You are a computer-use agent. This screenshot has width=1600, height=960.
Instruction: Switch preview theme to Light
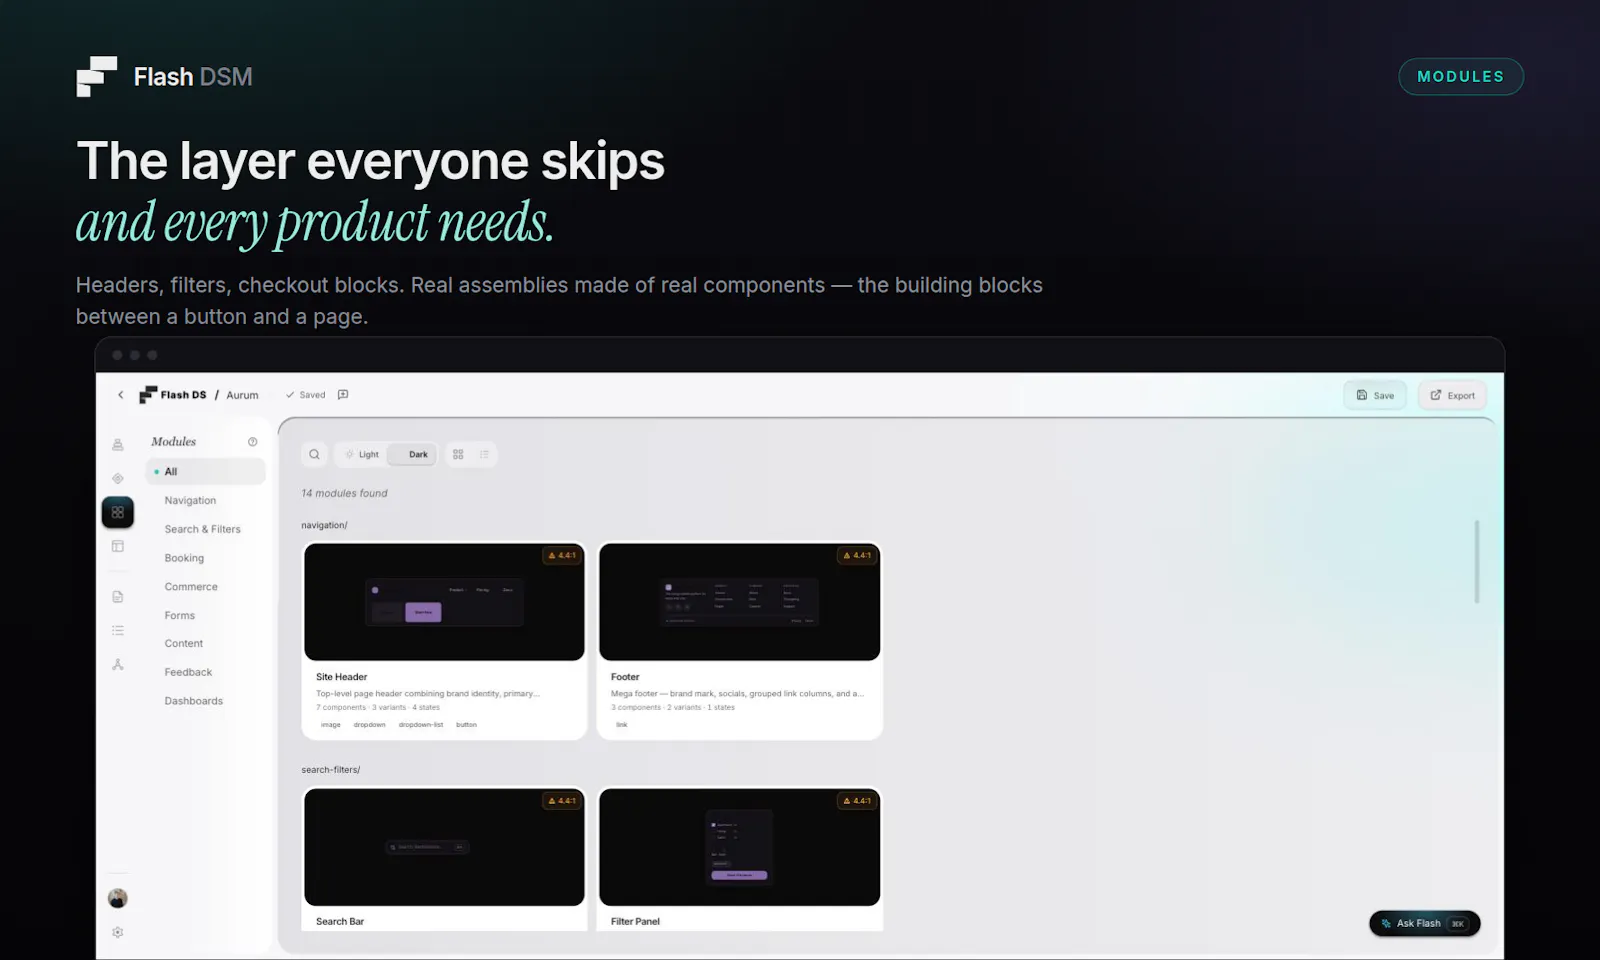tap(362, 454)
